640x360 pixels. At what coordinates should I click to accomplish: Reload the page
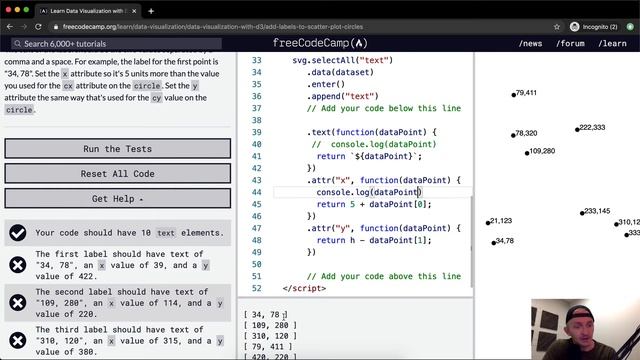click(38, 27)
